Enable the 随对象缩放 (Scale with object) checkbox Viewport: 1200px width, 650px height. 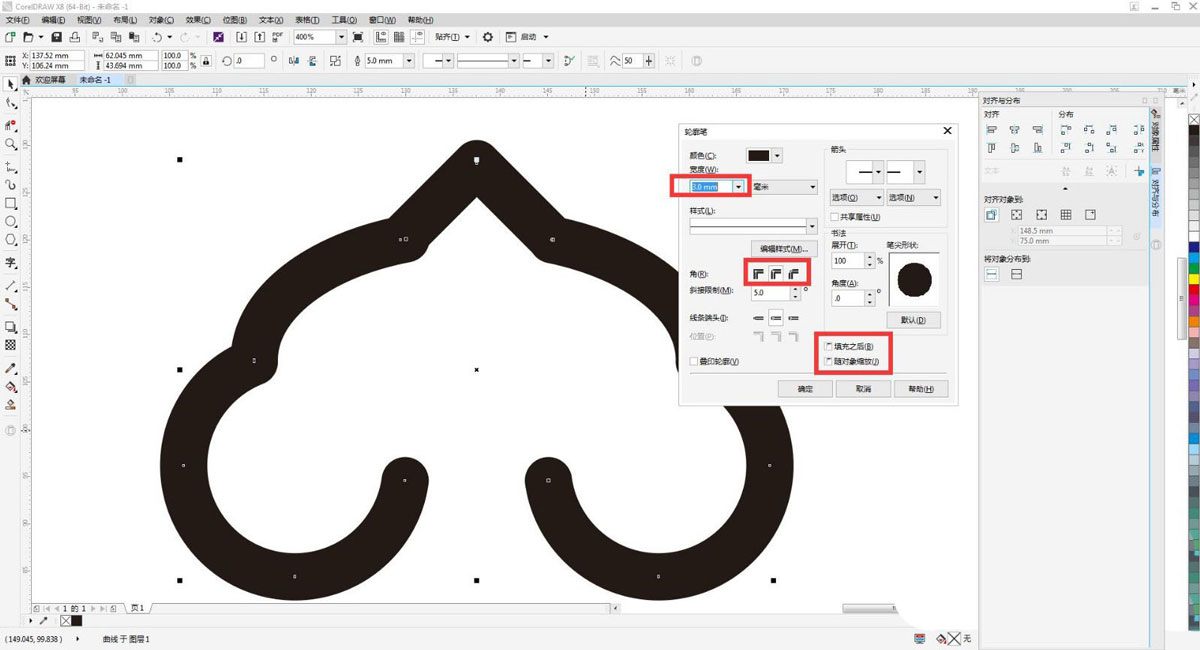click(828, 361)
